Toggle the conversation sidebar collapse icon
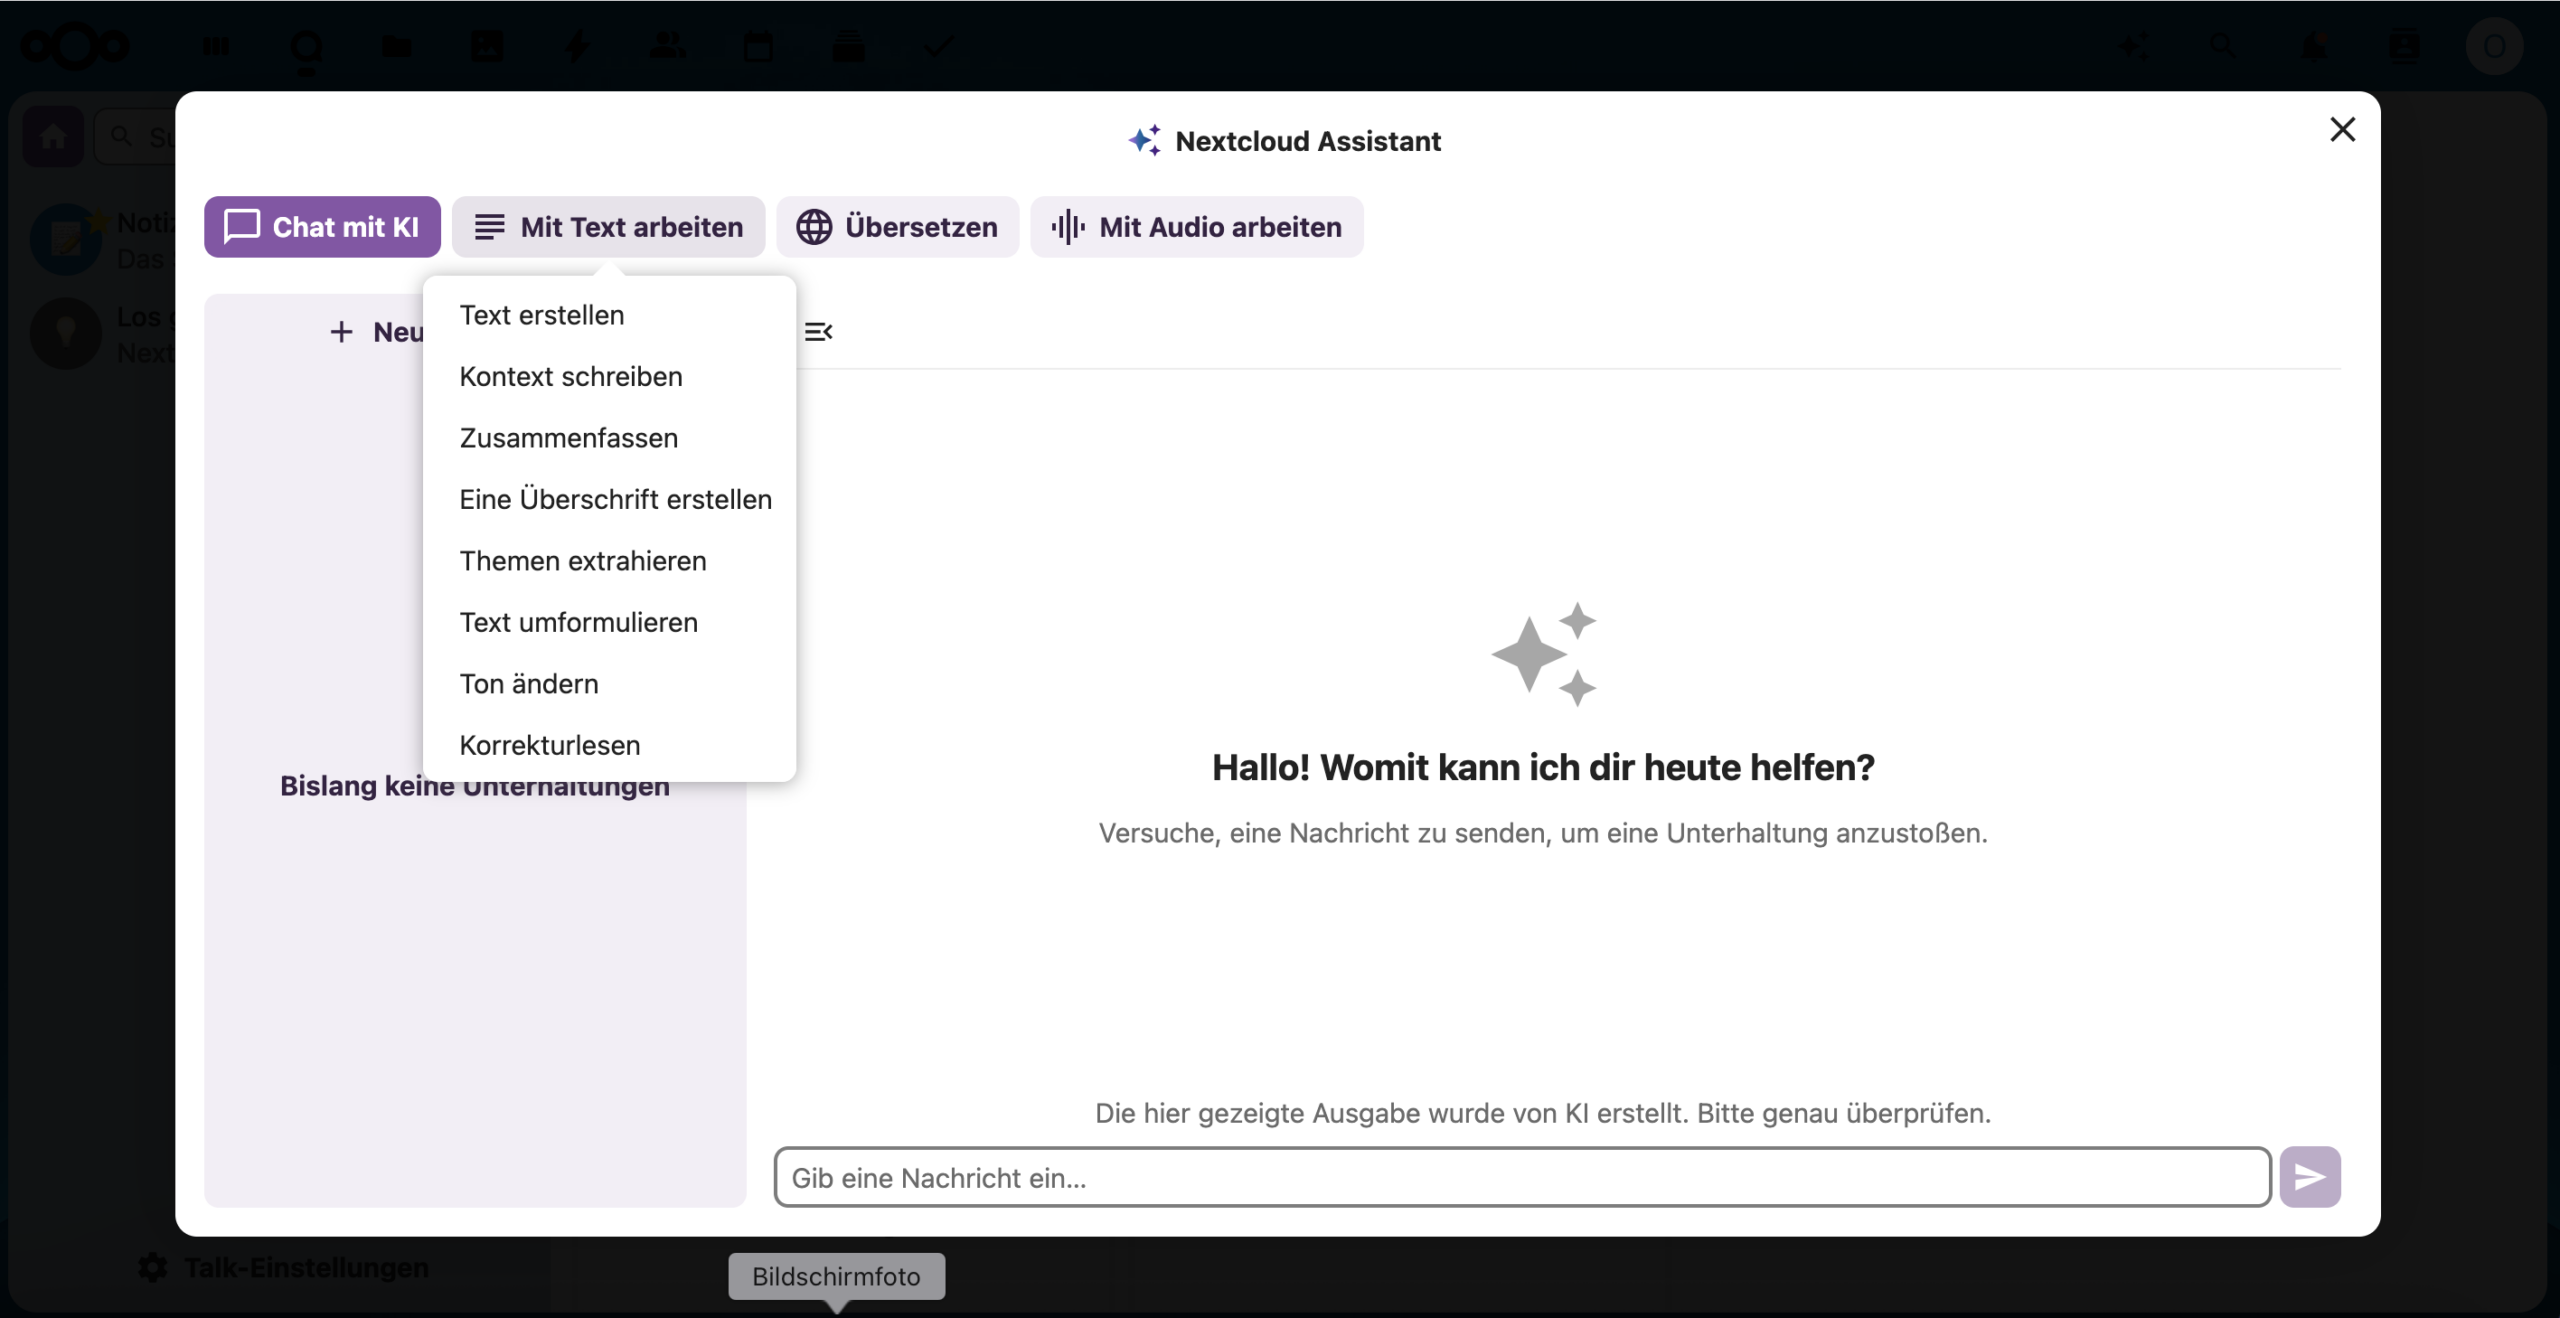This screenshot has width=2560, height=1318. coord(818,332)
